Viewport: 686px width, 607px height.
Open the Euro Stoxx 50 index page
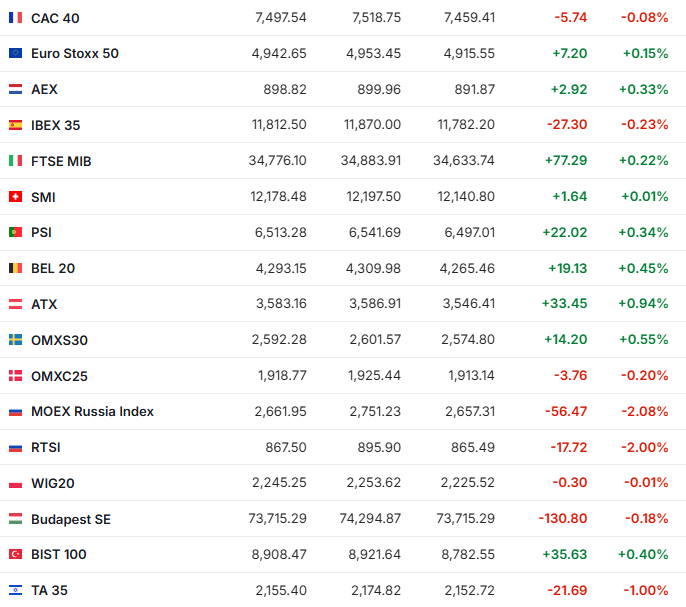pyautogui.click(x=75, y=53)
